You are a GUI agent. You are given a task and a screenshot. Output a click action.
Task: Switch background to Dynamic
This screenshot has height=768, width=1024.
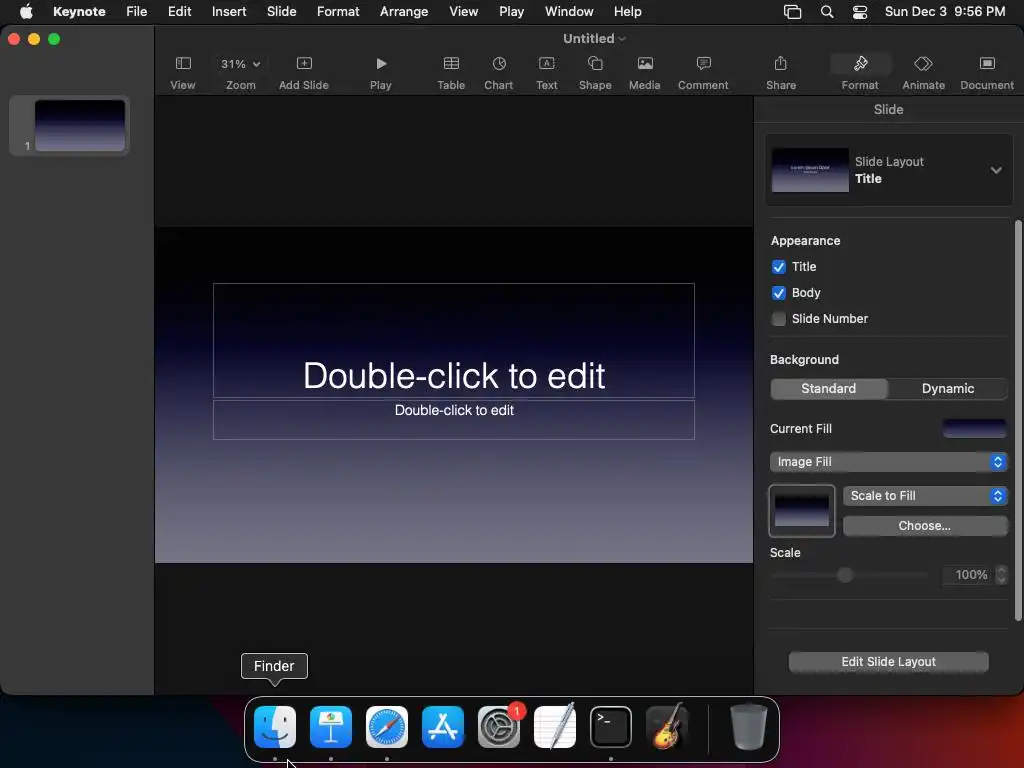point(948,389)
